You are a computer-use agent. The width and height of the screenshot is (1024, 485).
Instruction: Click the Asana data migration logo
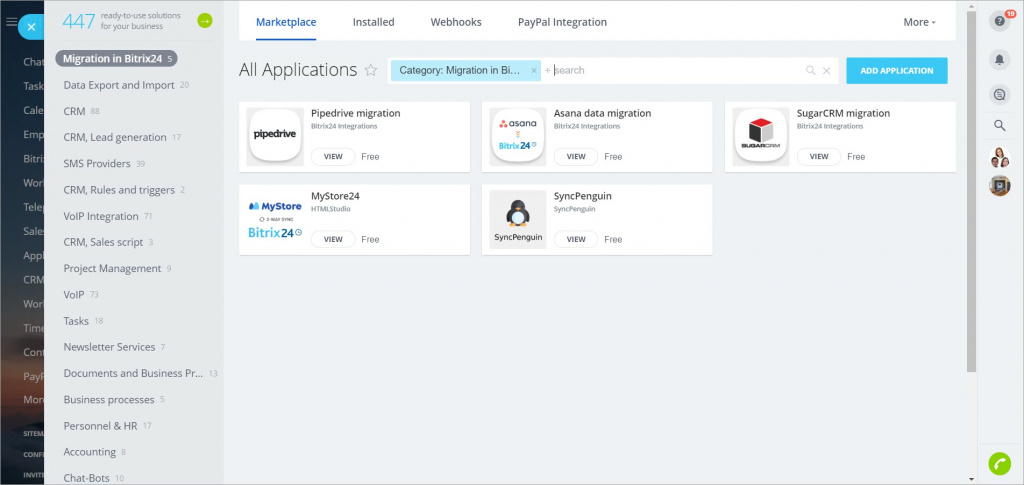(518, 136)
